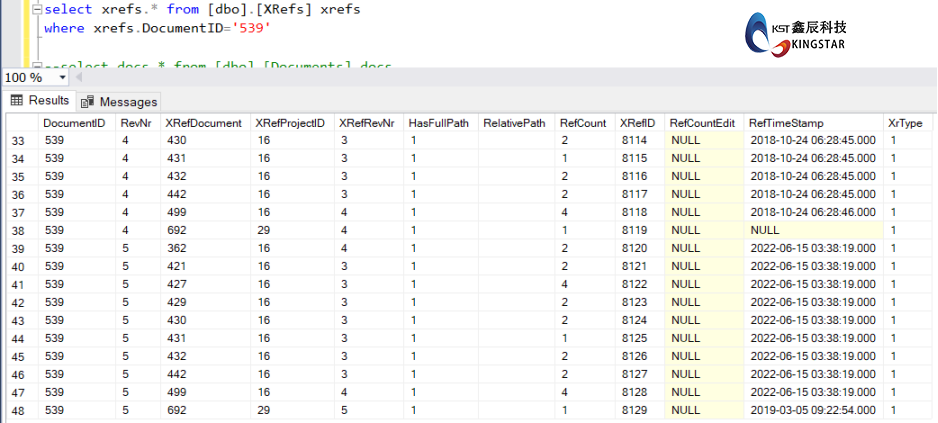Select the XRefDocument column header
The image size is (938, 423).
click(x=203, y=123)
